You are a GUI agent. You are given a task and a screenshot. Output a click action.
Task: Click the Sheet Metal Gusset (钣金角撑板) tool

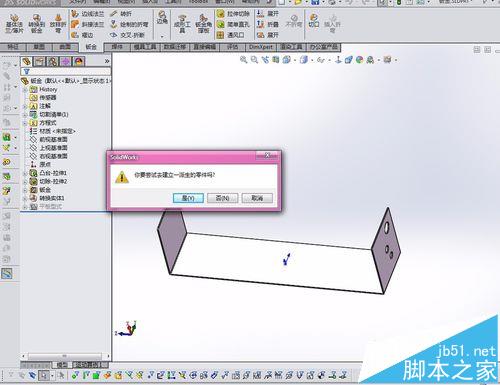tap(203, 24)
